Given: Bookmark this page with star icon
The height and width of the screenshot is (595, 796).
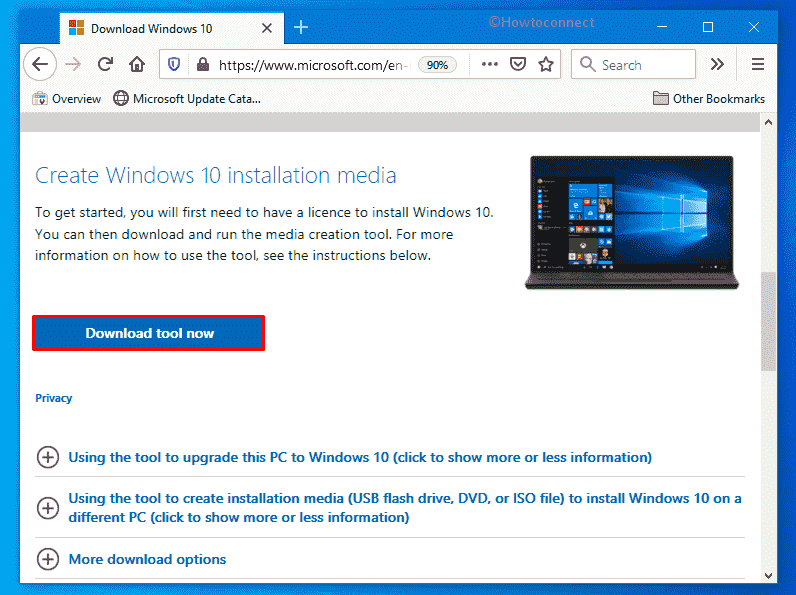Looking at the screenshot, I should [x=546, y=64].
